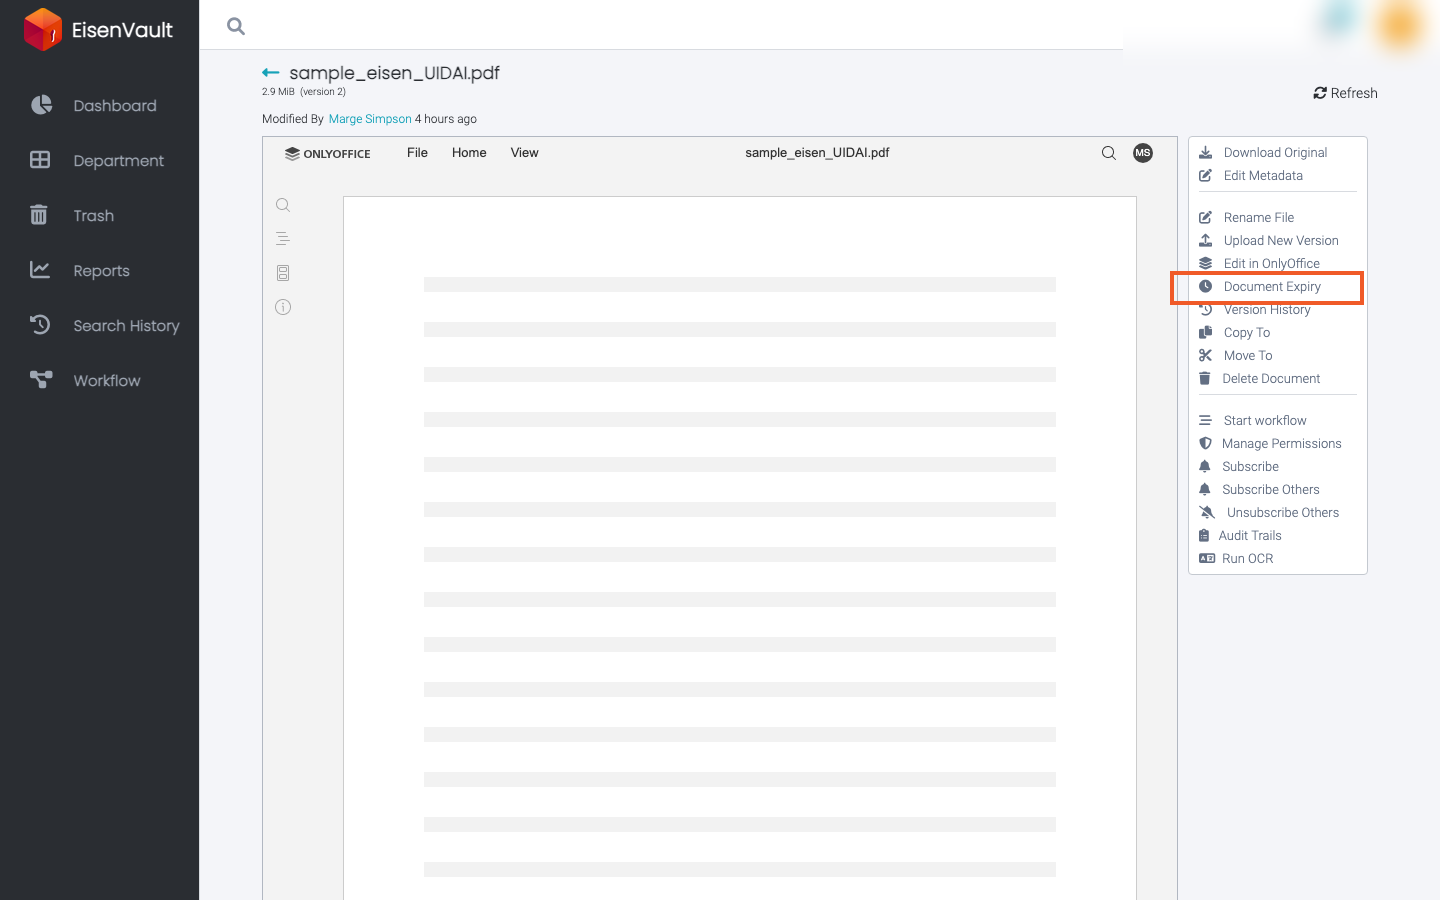Click the Reports chart icon
Viewport: 1440px width, 900px height.
pyautogui.click(x=40, y=270)
